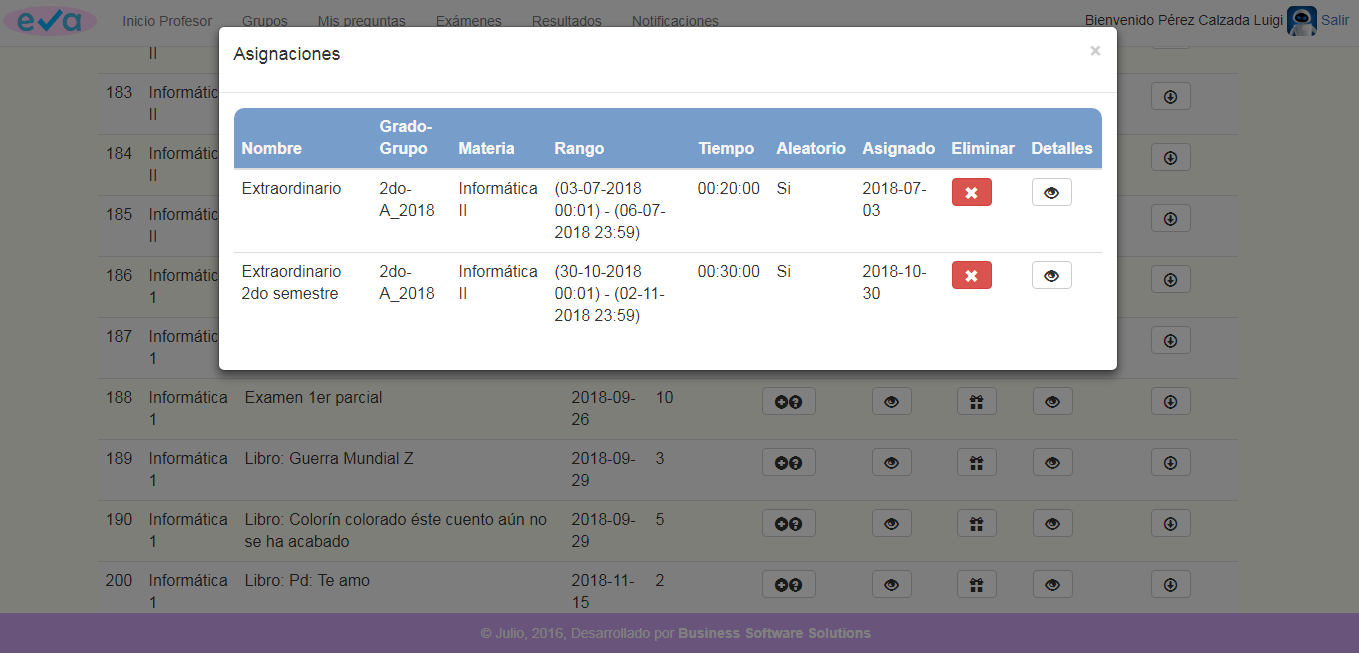Open the Mis preguntas menu
The image size is (1359, 653).
point(364,20)
